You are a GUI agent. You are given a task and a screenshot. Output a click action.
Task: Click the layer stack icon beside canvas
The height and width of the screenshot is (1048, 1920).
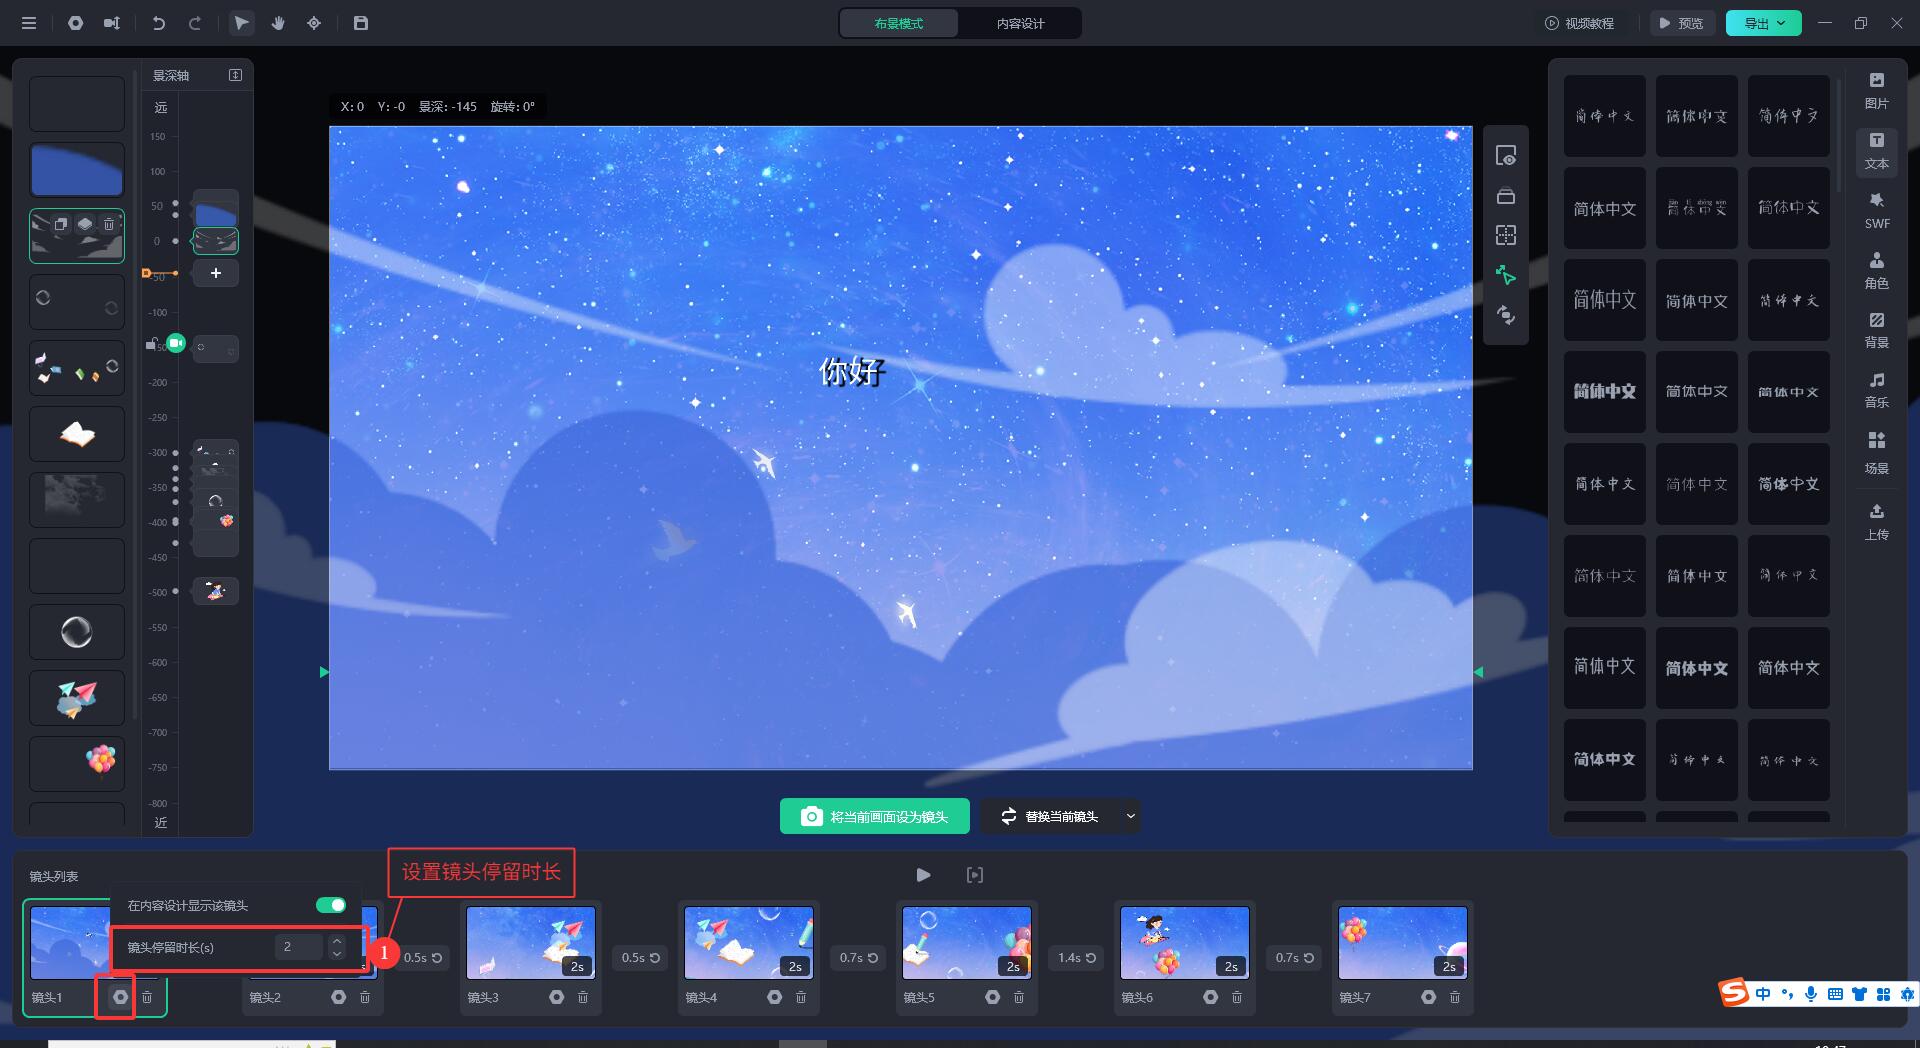[1505, 196]
